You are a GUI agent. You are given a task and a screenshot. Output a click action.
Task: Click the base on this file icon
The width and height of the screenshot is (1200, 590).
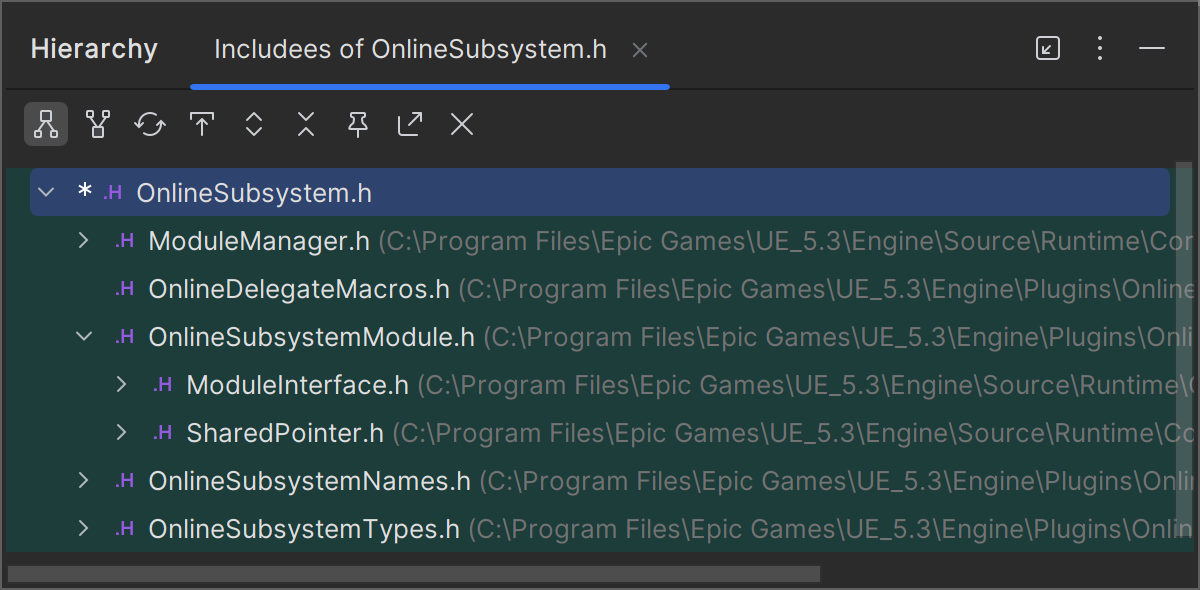201,124
